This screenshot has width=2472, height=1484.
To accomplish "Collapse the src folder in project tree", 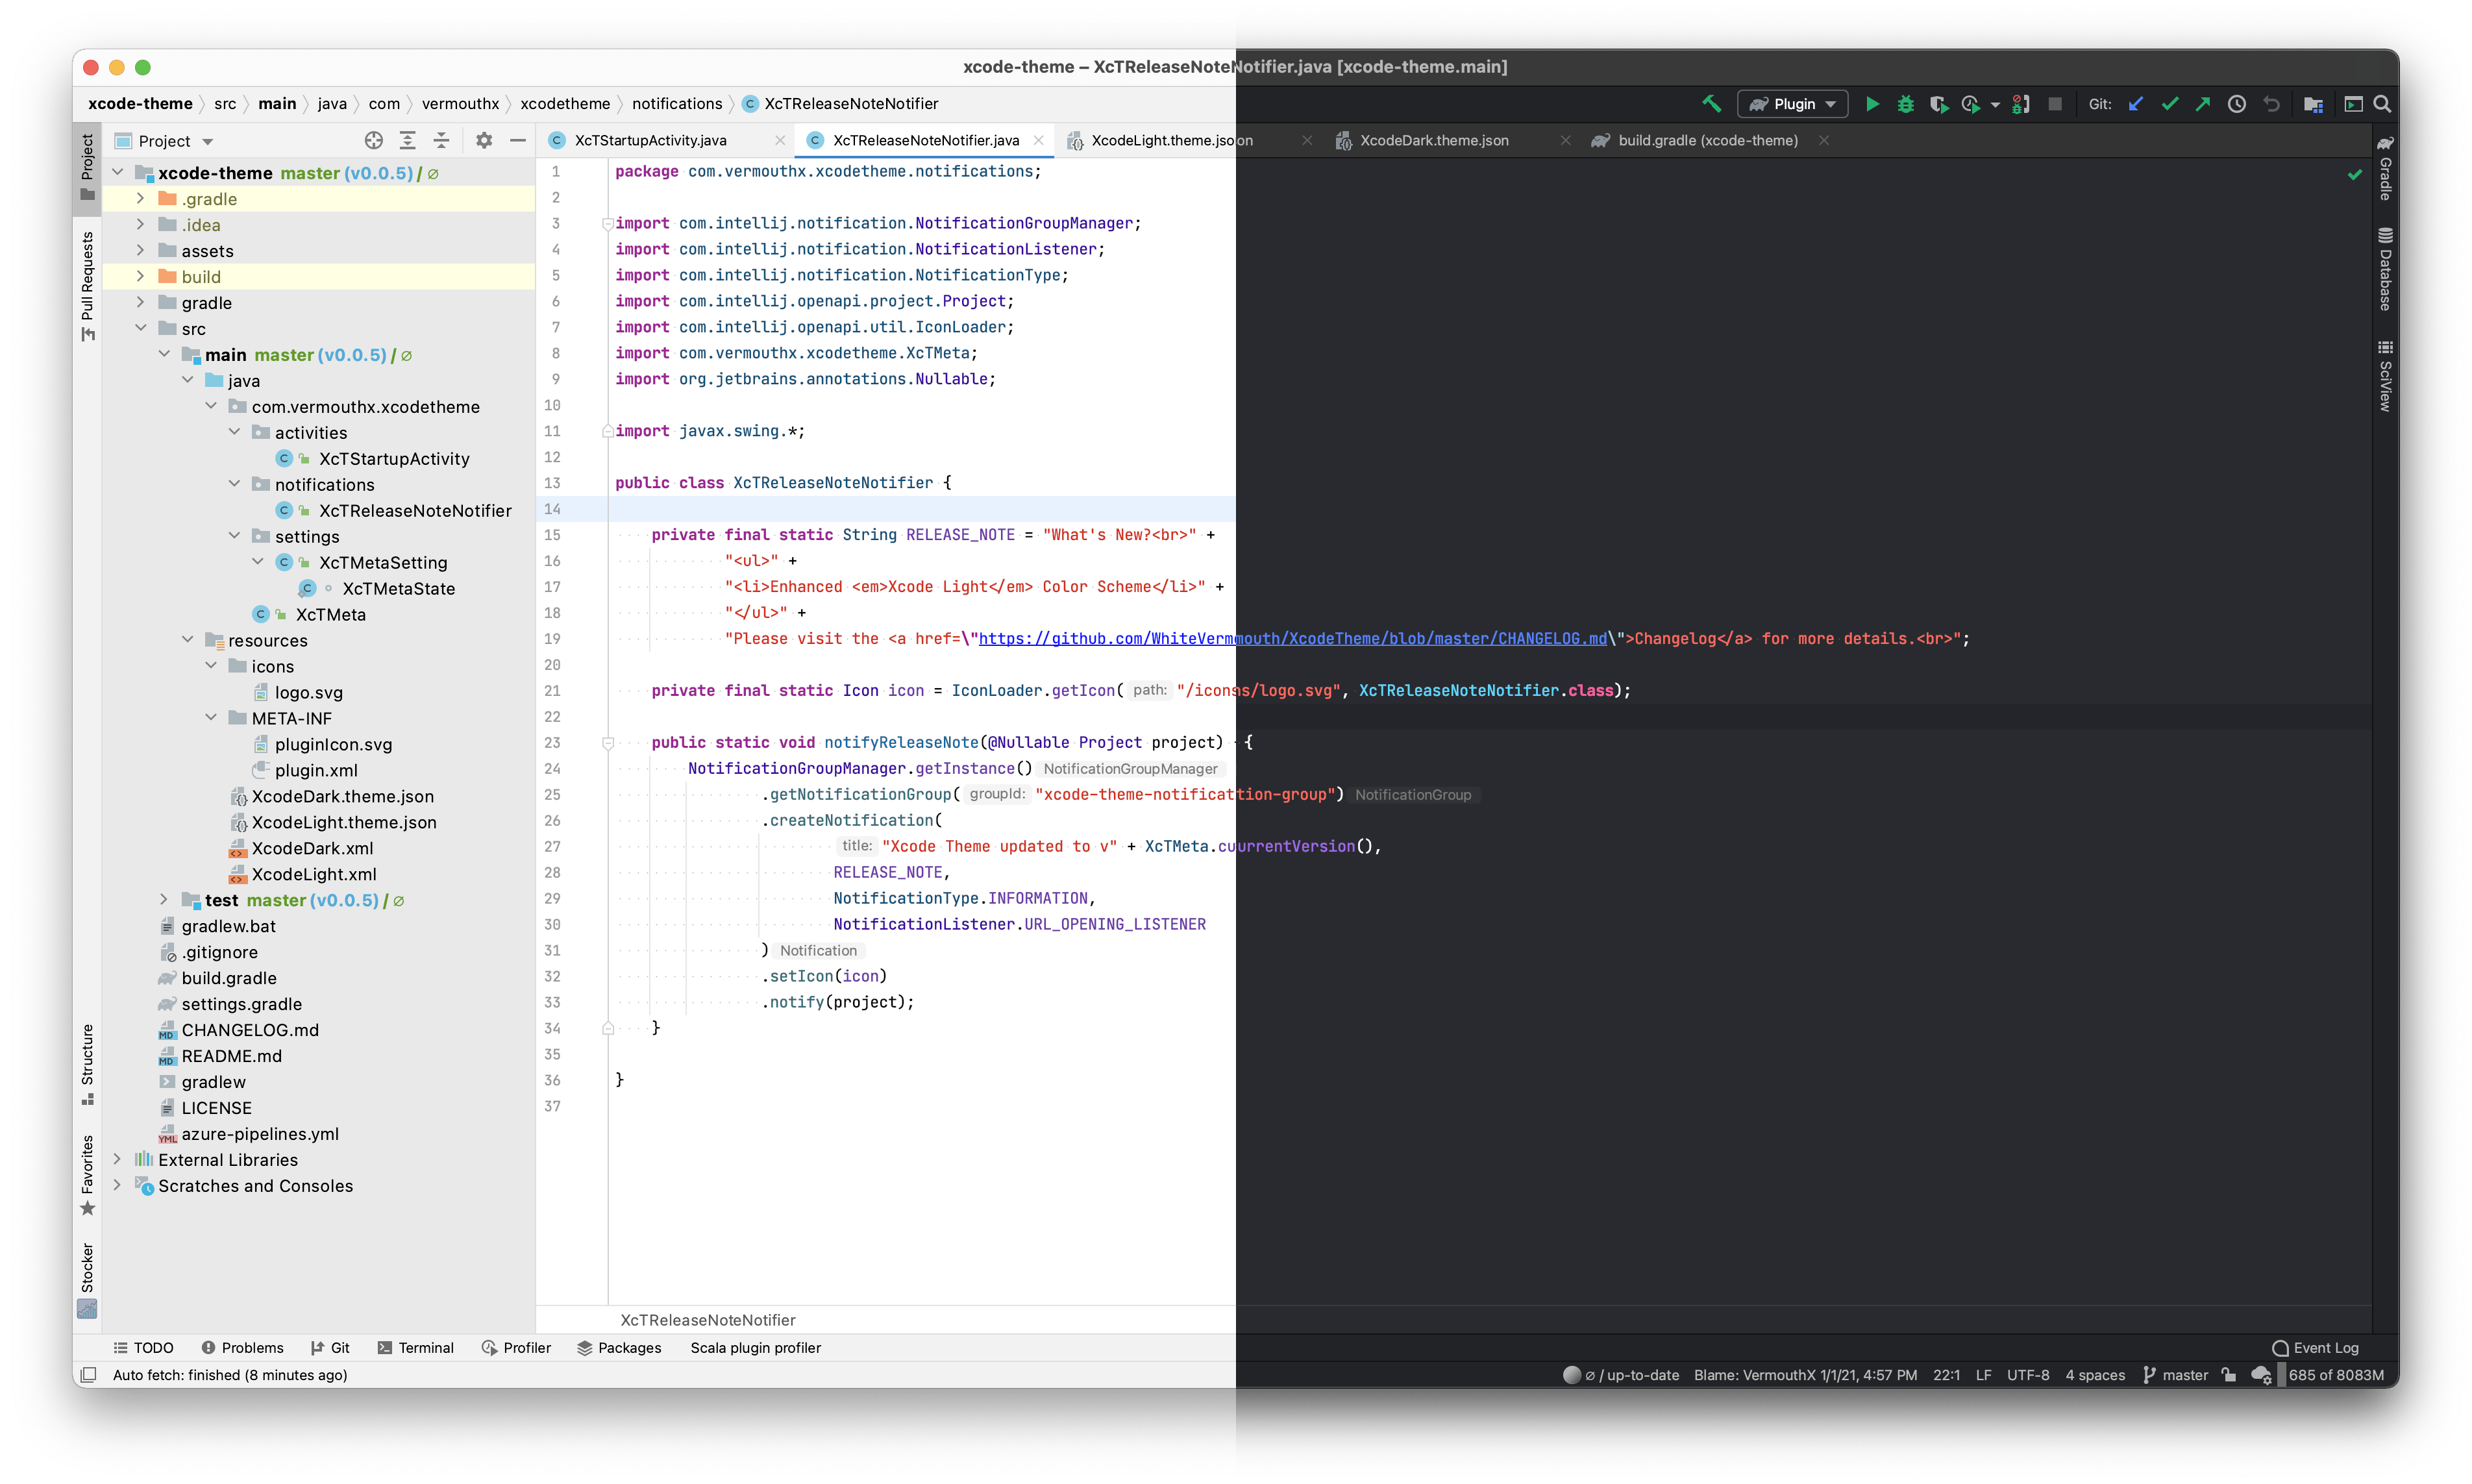I will [x=141, y=327].
